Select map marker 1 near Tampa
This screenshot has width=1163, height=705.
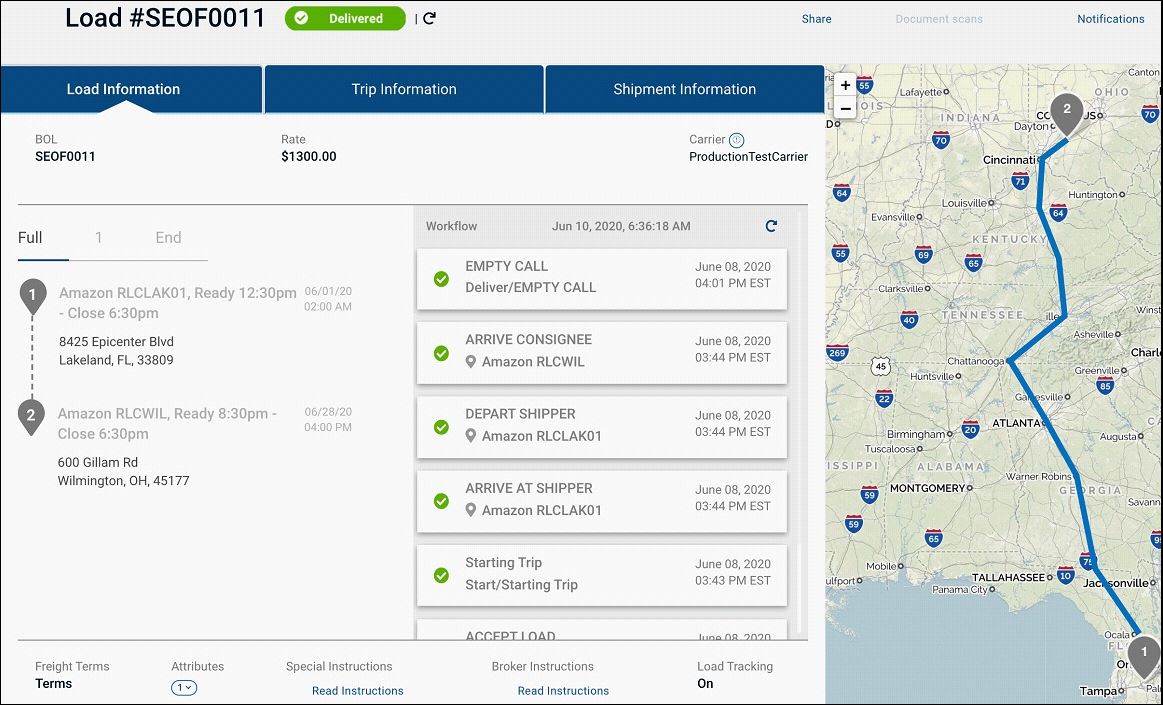pos(1143,653)
